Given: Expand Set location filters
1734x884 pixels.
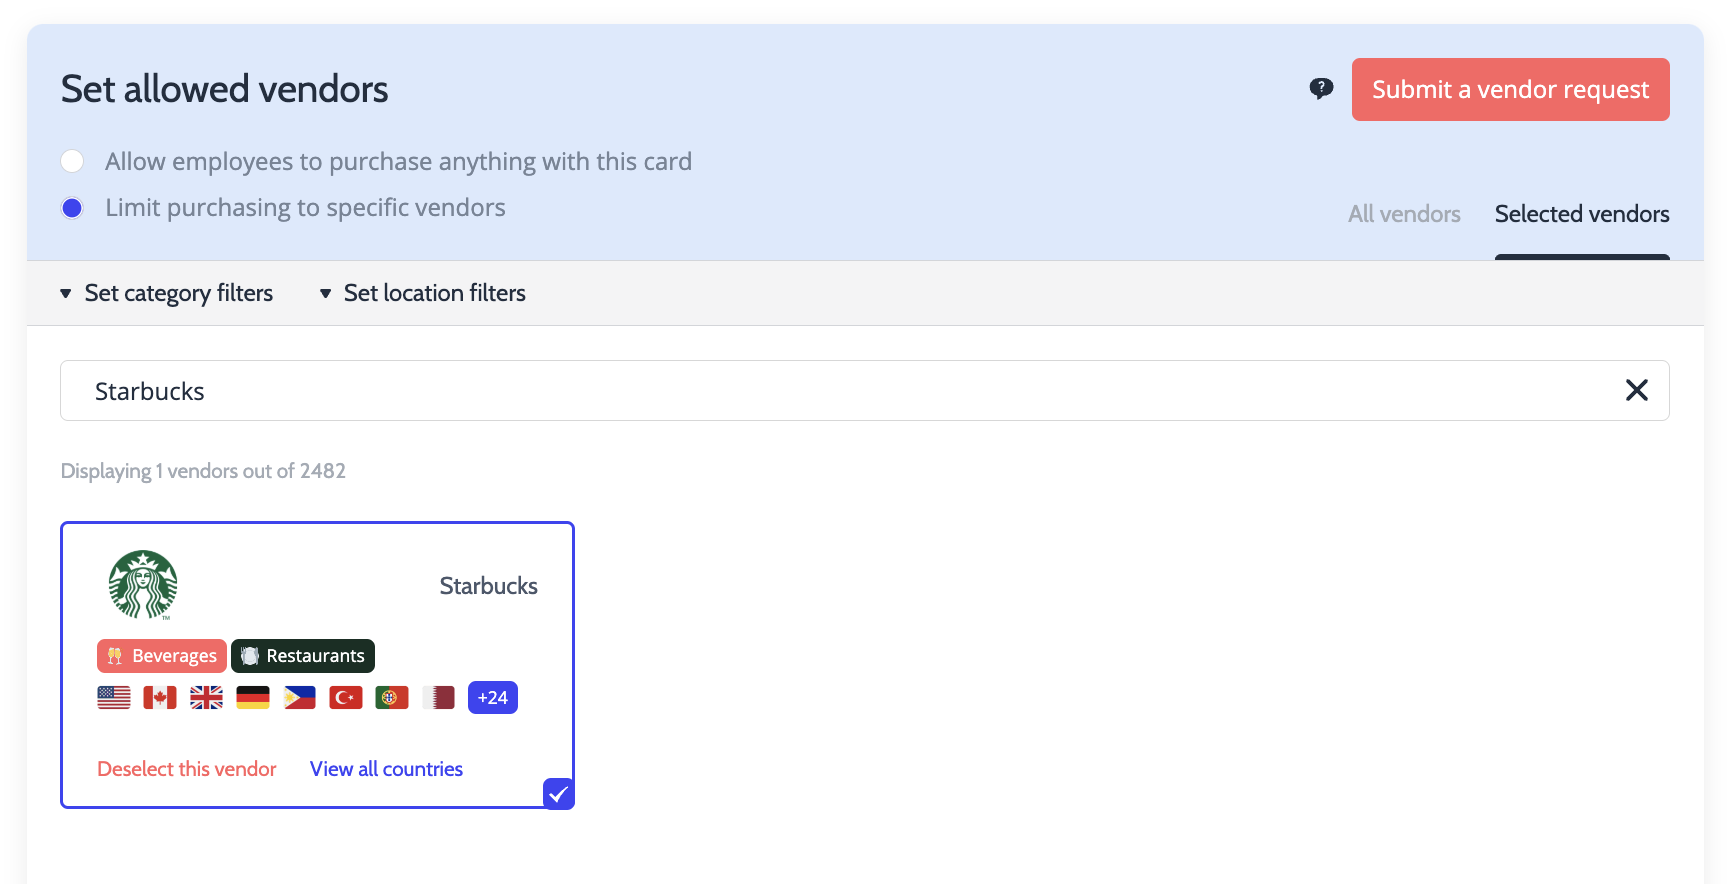Looking at the screenshot, I should 422,293.
